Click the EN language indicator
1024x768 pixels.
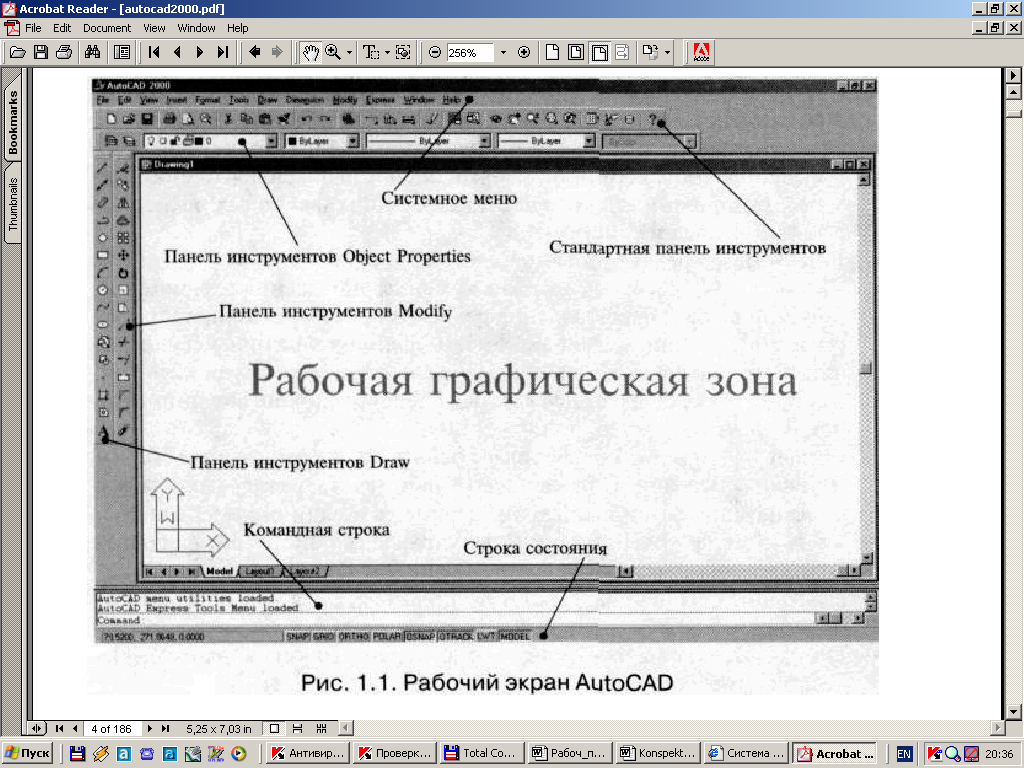(904, 754)
